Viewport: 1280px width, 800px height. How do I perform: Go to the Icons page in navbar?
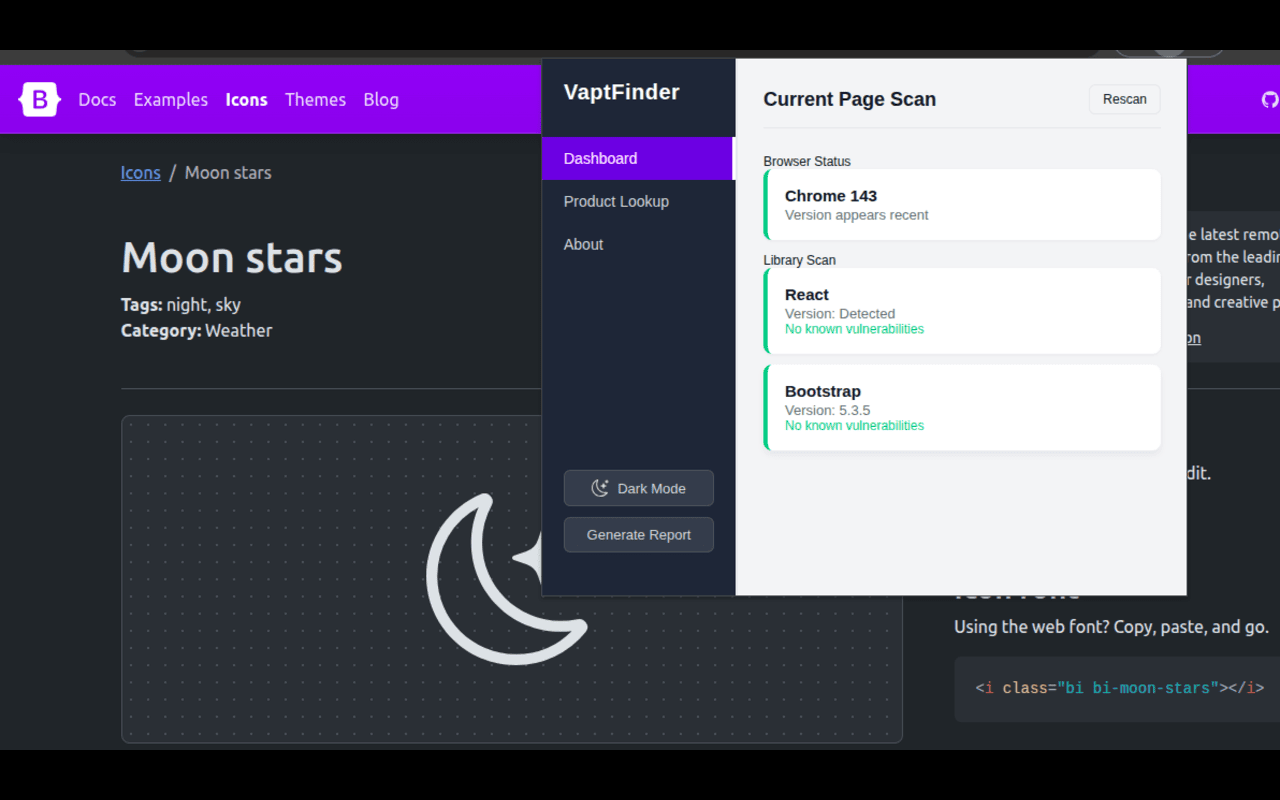point(246,99)
